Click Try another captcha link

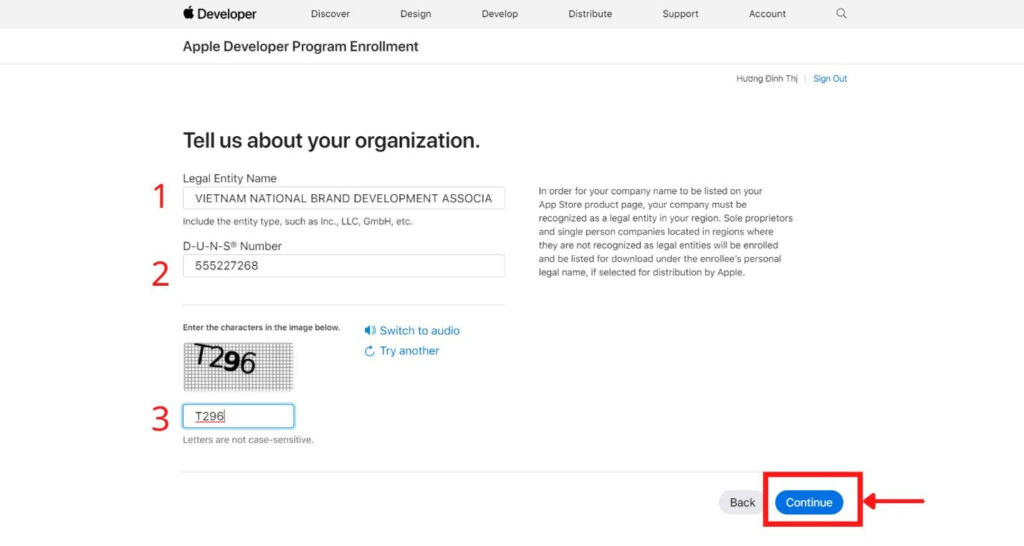point(409,351)
